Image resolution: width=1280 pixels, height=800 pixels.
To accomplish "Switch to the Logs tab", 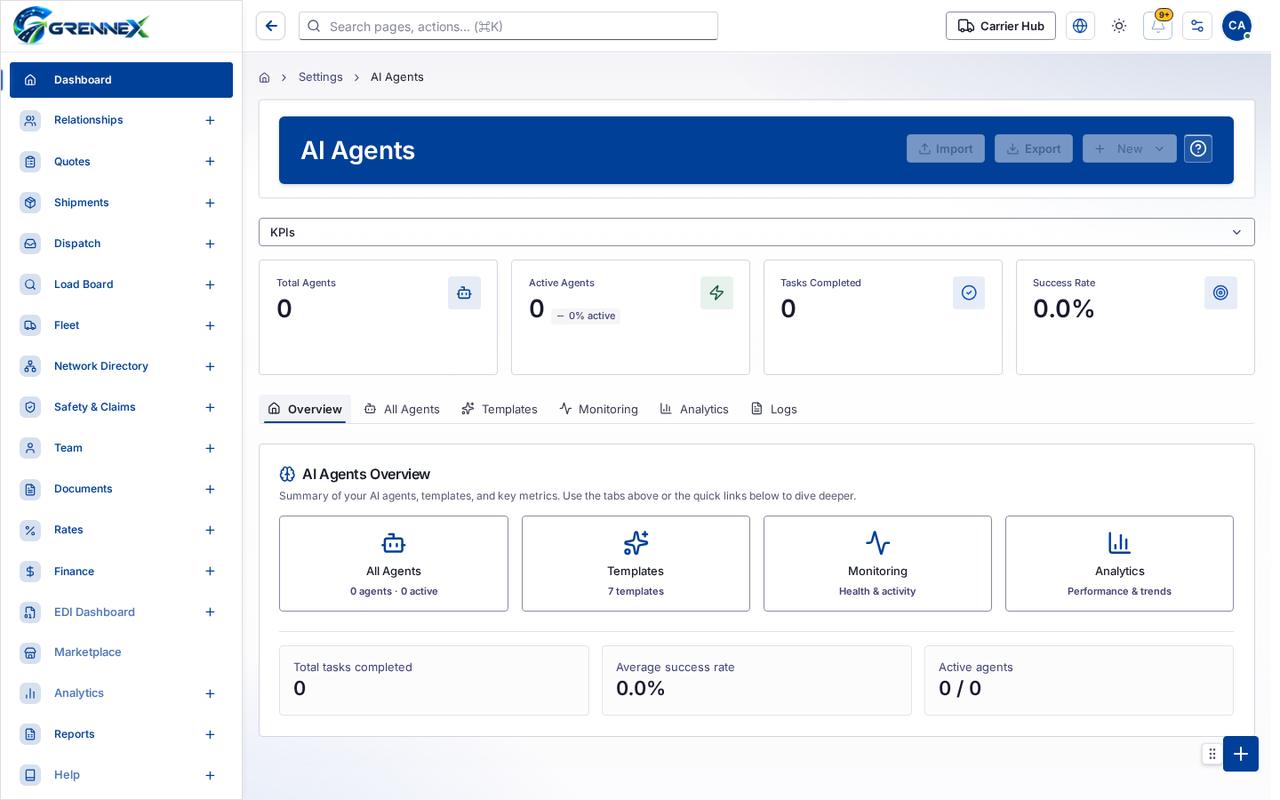I will tap(774, 409).
